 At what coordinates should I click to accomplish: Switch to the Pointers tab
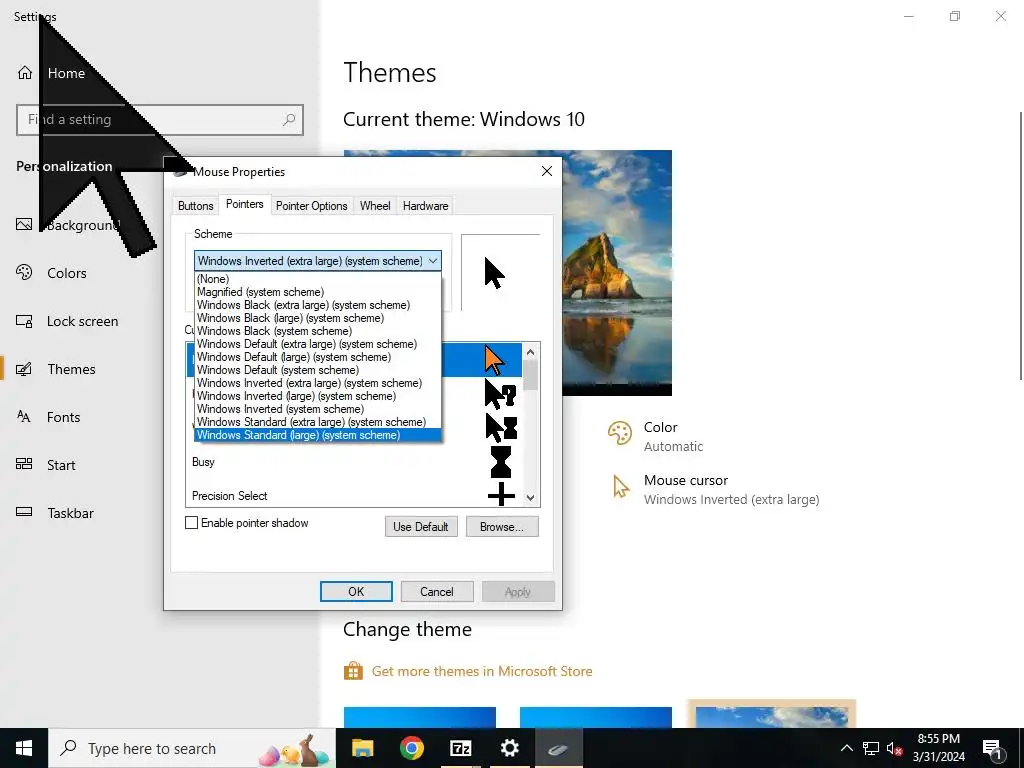point(244,204)
